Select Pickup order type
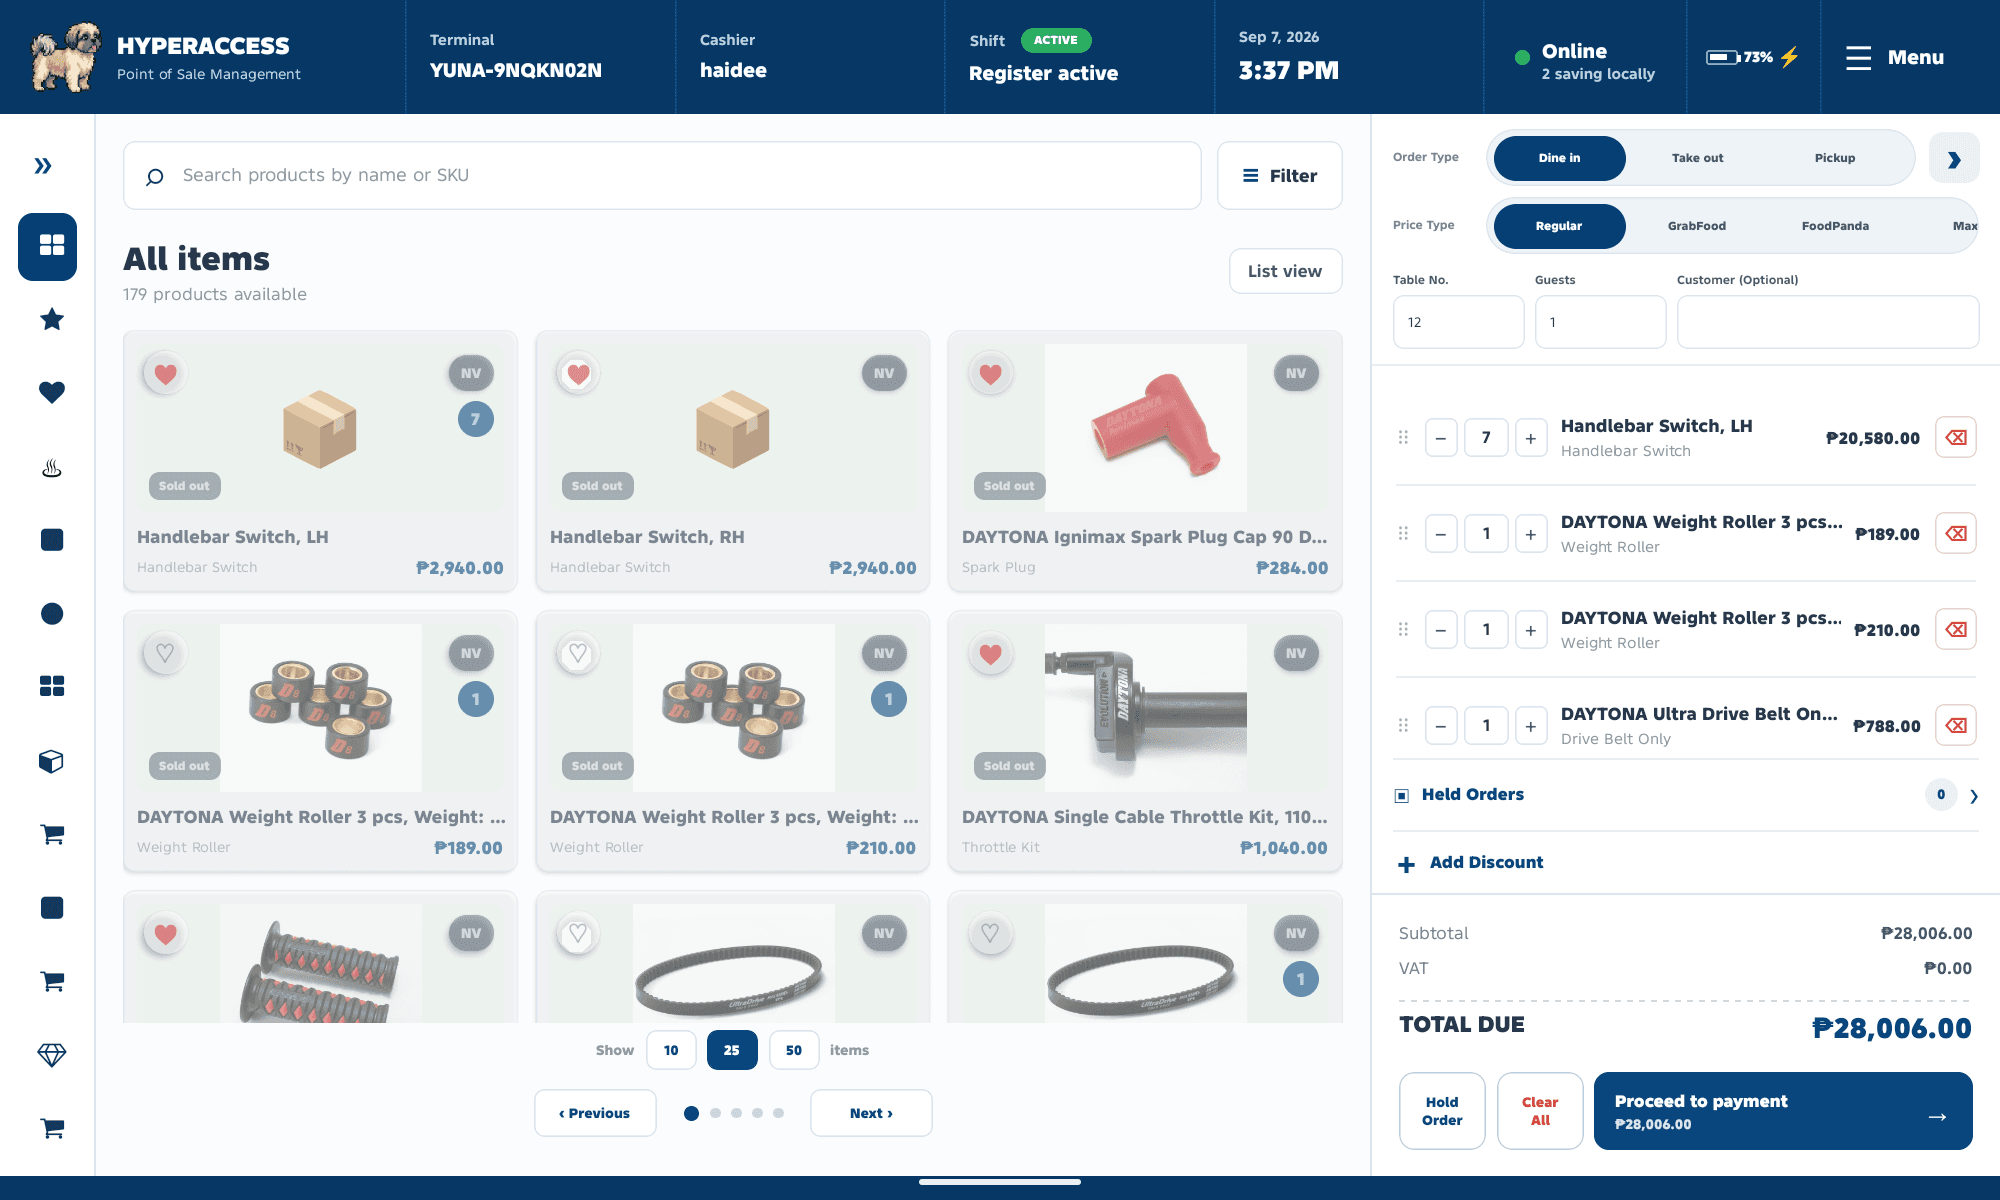This screenshot has width=2000, height=1200. click(1835, 158)
